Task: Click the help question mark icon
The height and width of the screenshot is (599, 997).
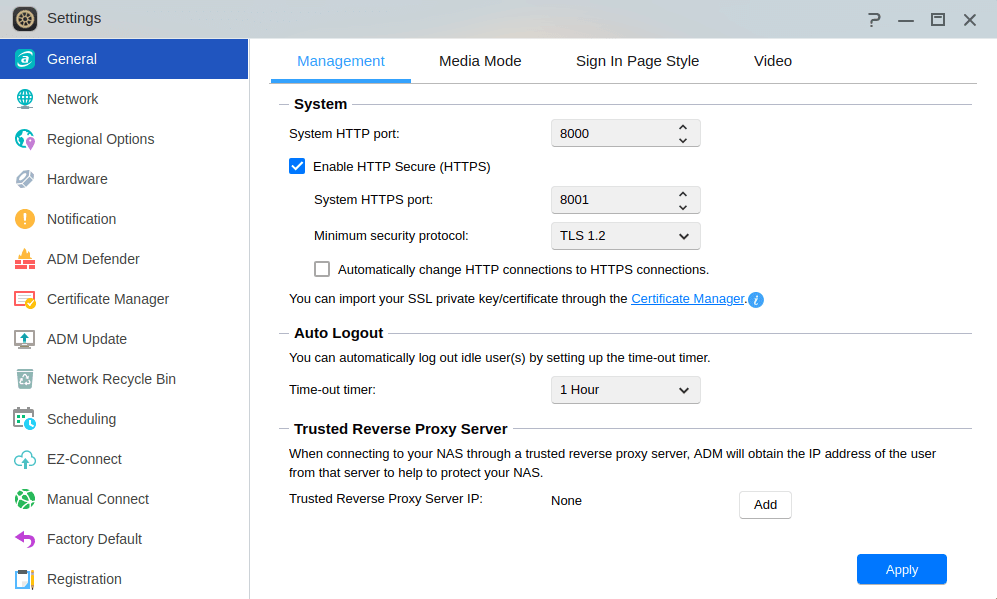Action: (874, 20)
